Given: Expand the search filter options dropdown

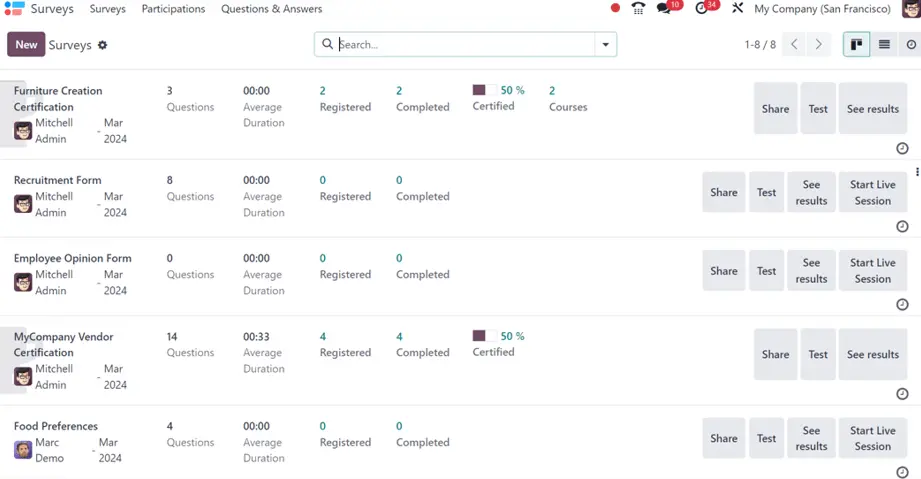Looking at the screenshot, I should click(x=605, y=45).
